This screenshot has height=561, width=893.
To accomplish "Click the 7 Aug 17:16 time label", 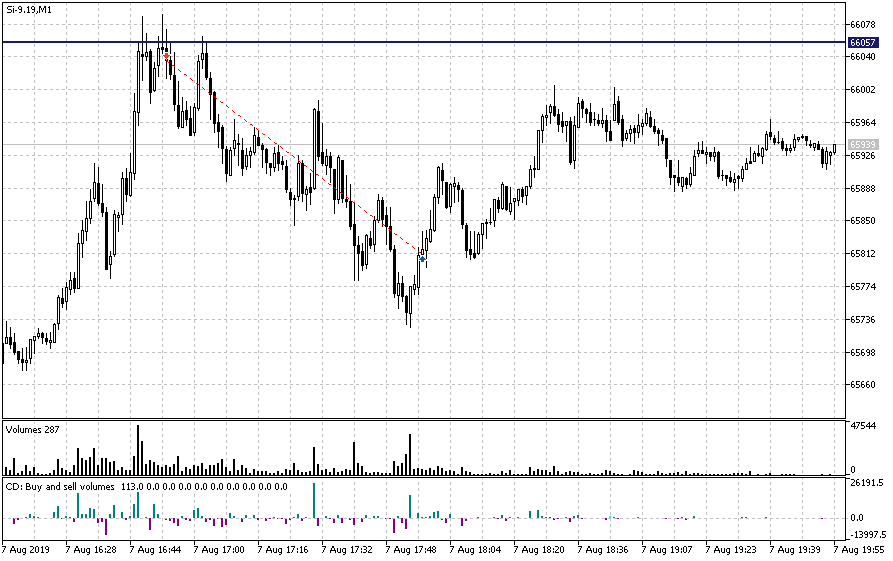I will (x=282, y=550).
